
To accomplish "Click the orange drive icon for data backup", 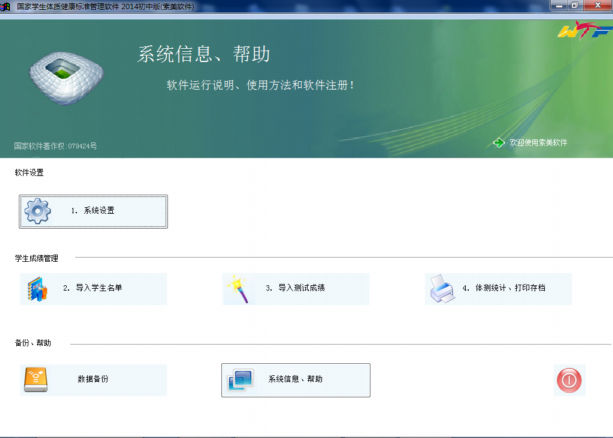I will point(36,379).
